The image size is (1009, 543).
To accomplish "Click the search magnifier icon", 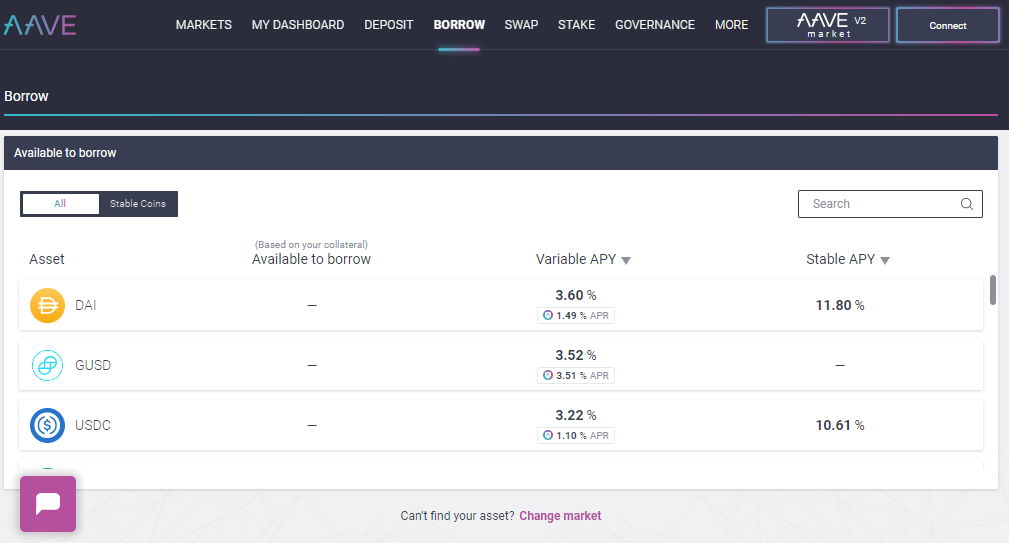I will point(967,204).
